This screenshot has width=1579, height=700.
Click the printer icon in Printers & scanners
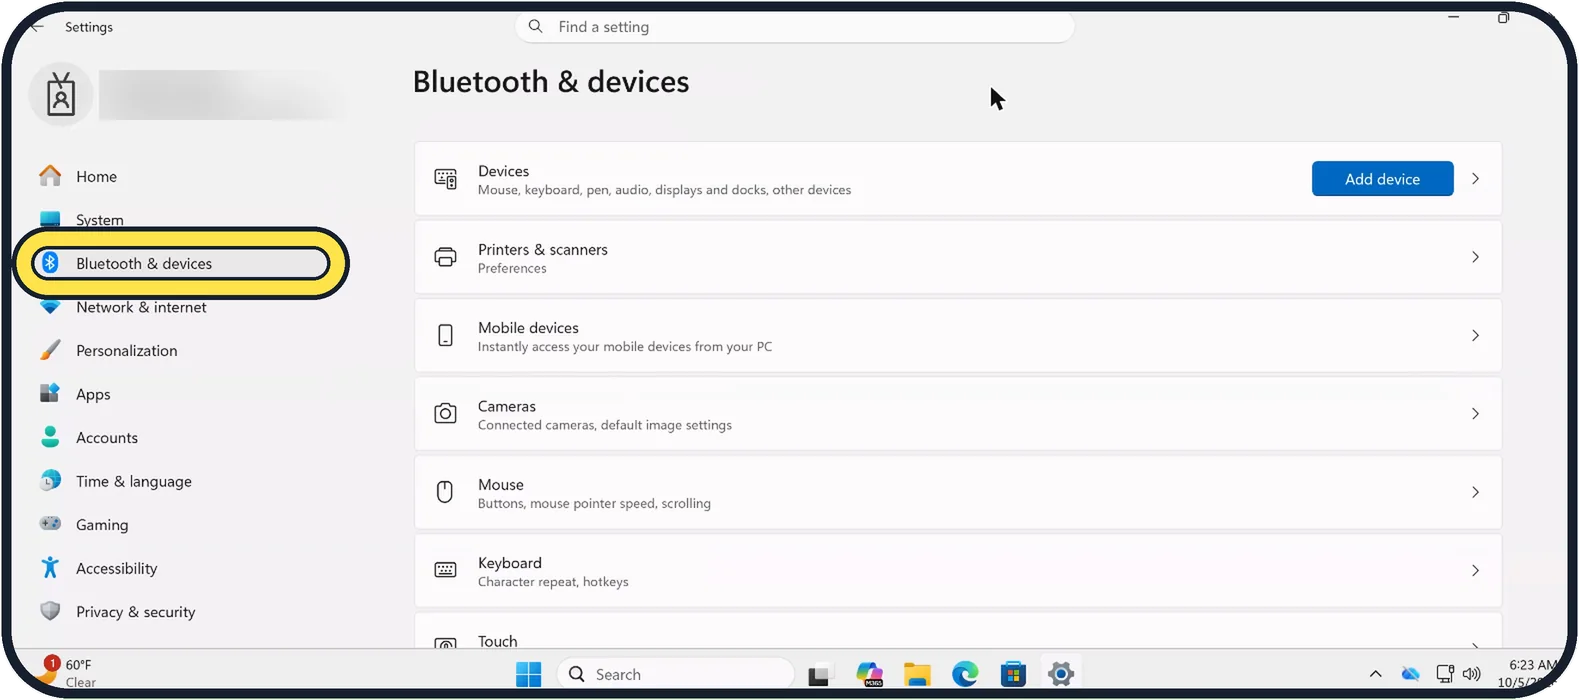(446, 257)
